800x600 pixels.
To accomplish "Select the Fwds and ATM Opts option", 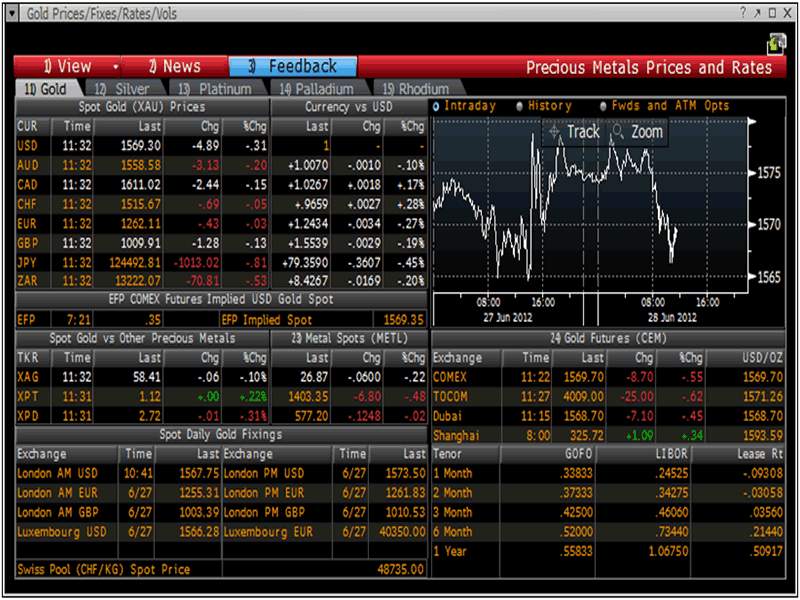I will (x=603, y=106).
